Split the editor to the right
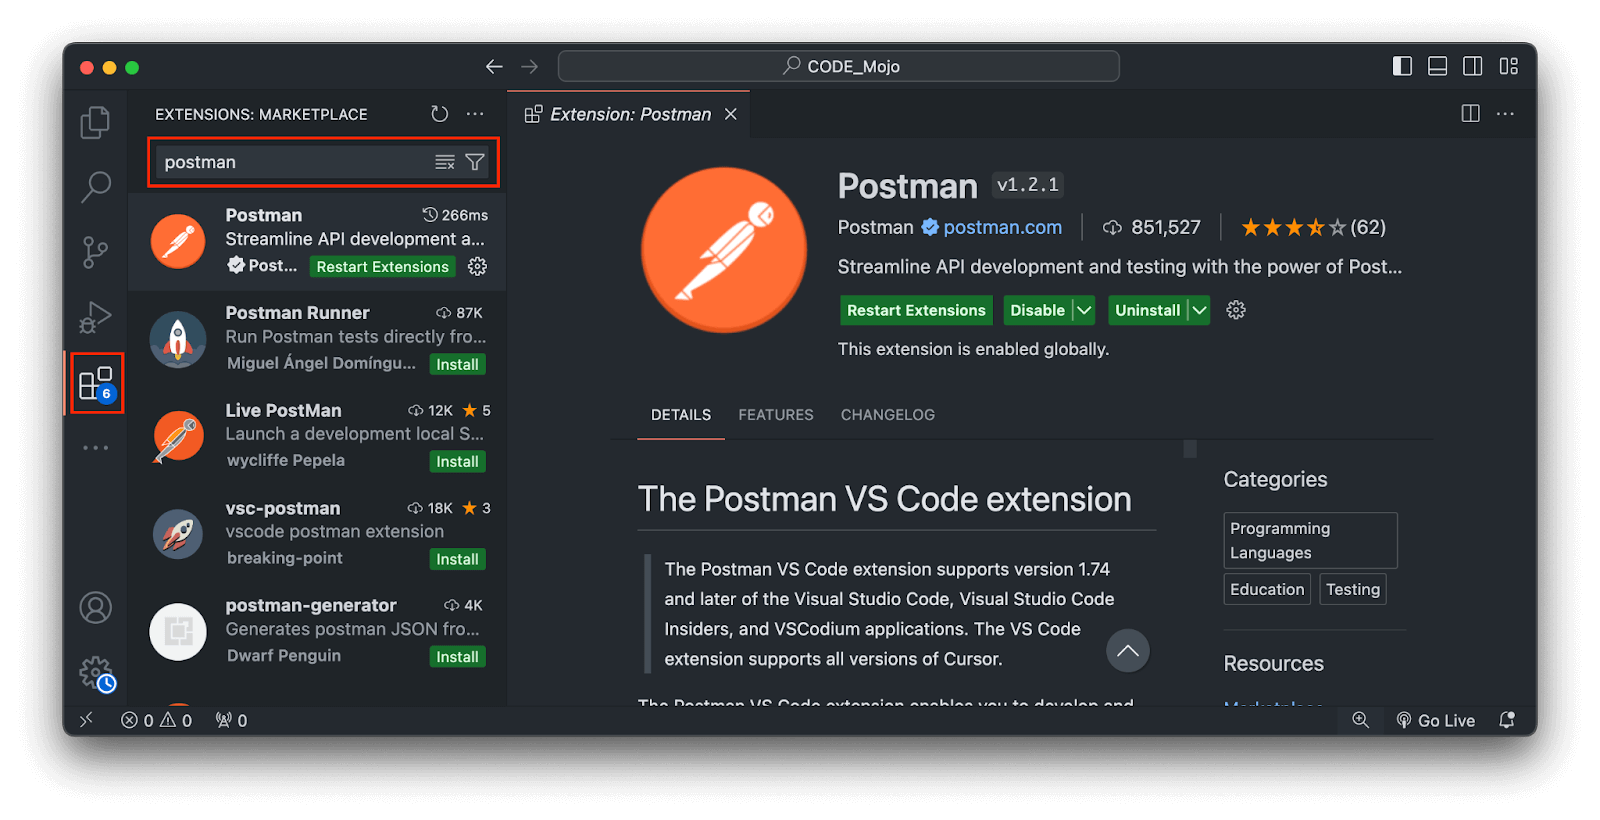Screen dimensions: 1600x820 click(1470, 114)
